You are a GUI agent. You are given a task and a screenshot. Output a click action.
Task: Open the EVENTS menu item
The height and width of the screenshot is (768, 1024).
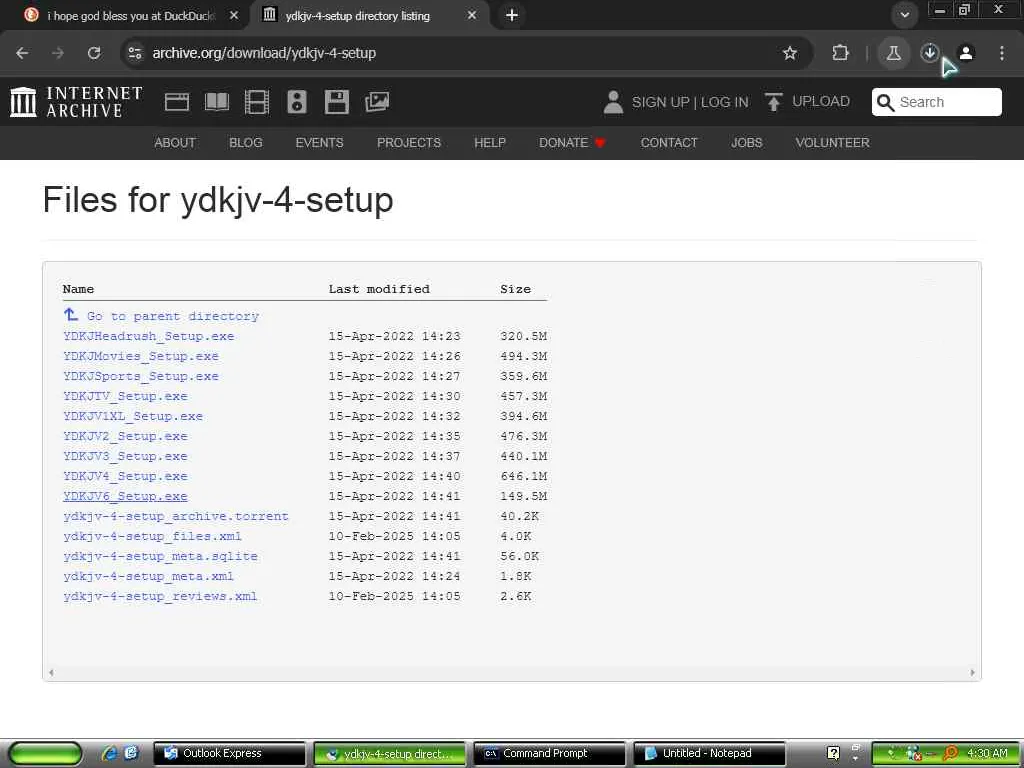[x=319, y=142]
